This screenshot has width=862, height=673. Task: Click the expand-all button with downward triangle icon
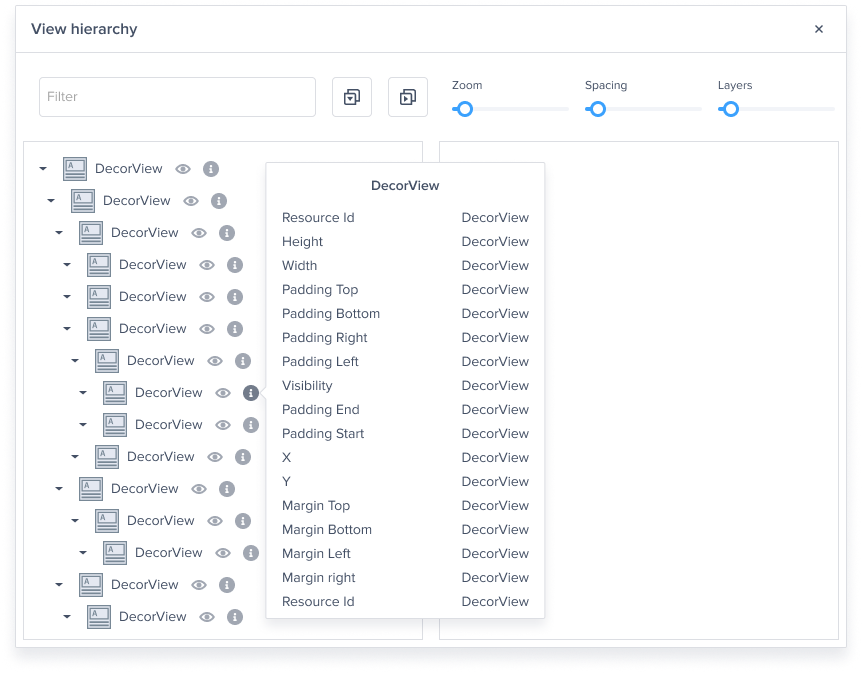click(352, 97)
